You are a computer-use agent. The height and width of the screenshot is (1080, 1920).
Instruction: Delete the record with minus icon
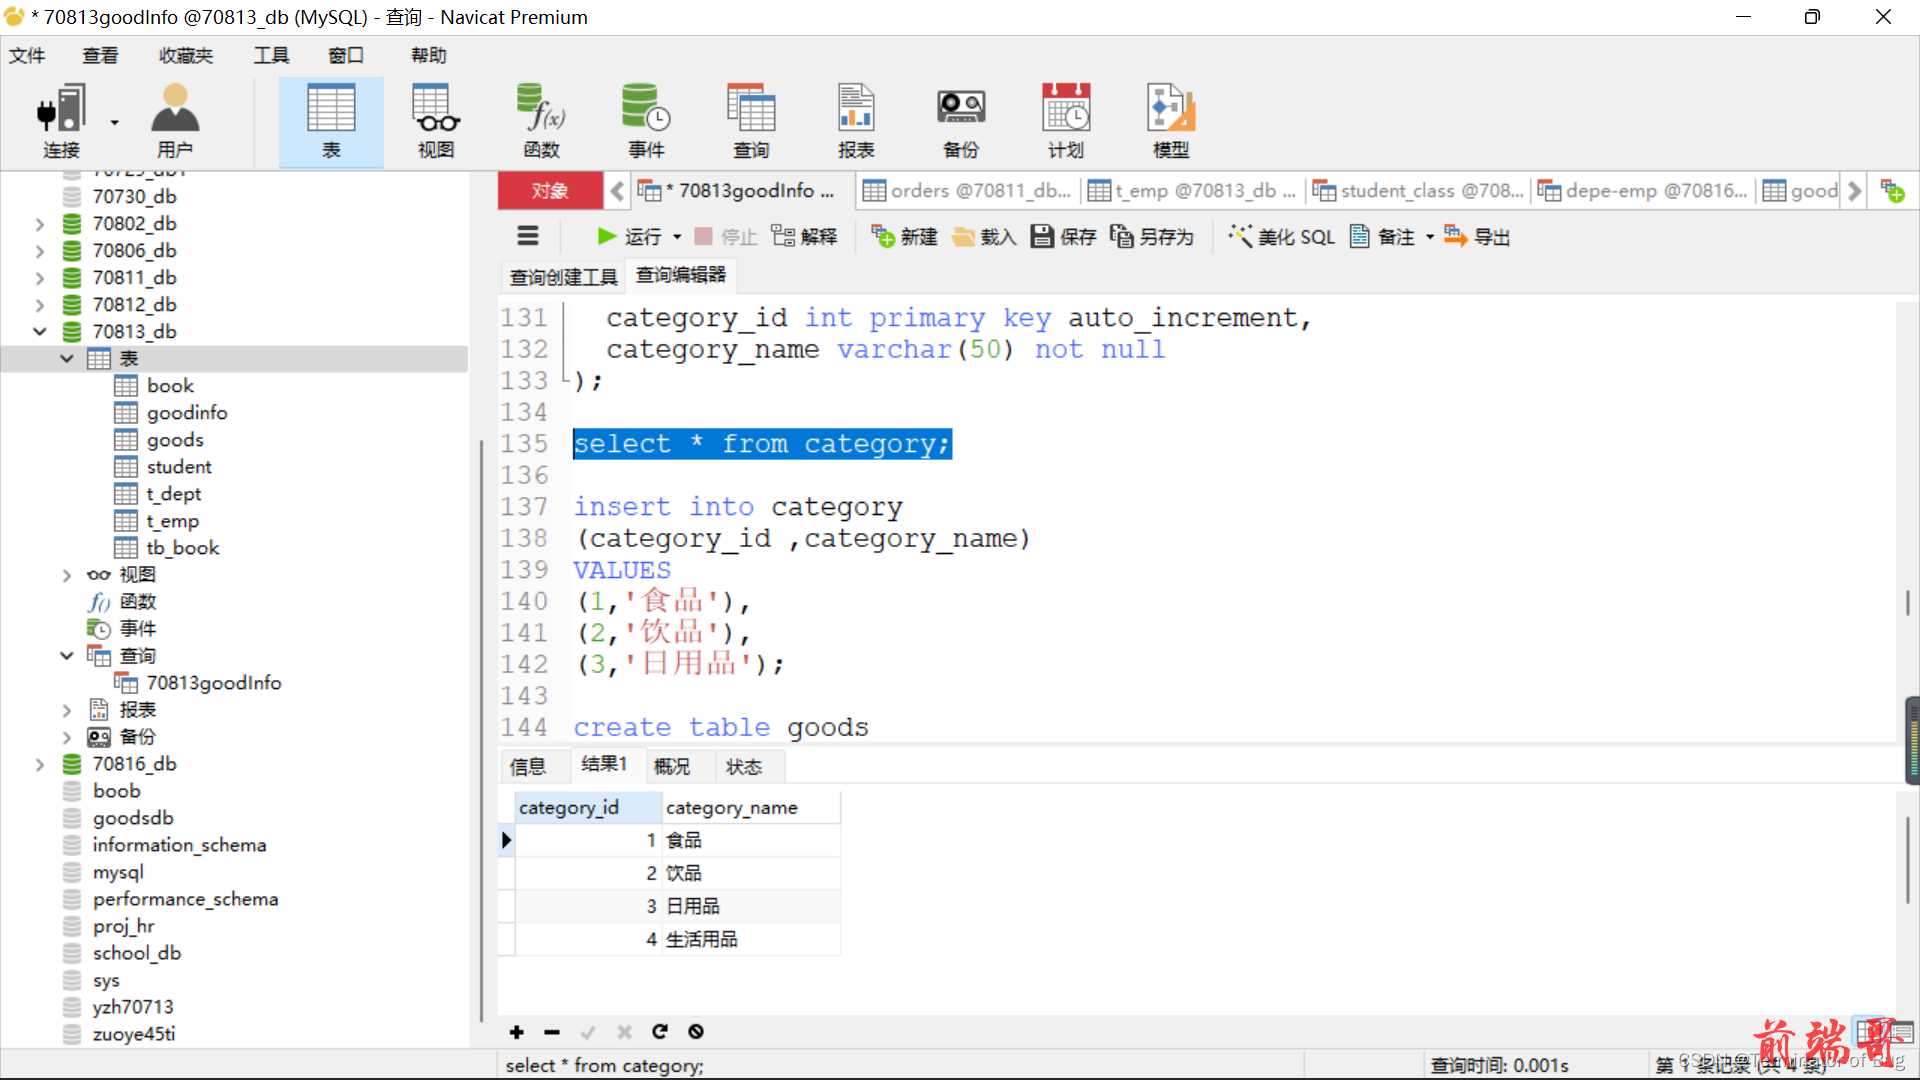point(552,1032)
